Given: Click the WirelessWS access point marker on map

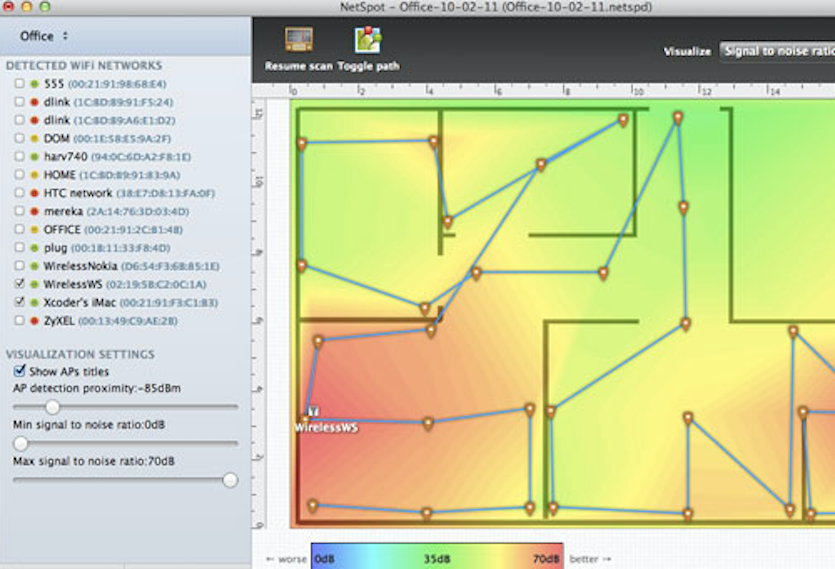Looking at the screenshot, I should coord(311,412).
